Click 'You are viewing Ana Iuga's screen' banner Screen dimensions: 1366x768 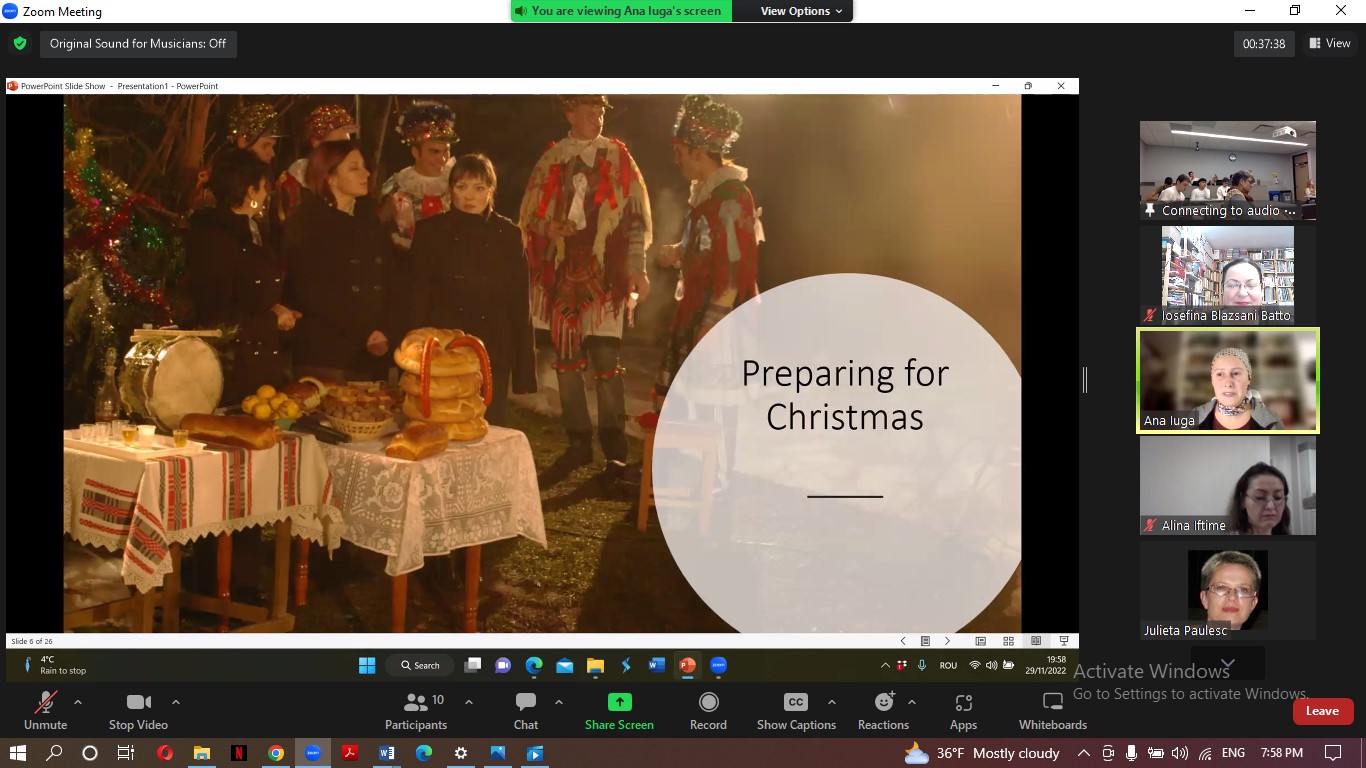pyautogui.click(x=621, y=11)
